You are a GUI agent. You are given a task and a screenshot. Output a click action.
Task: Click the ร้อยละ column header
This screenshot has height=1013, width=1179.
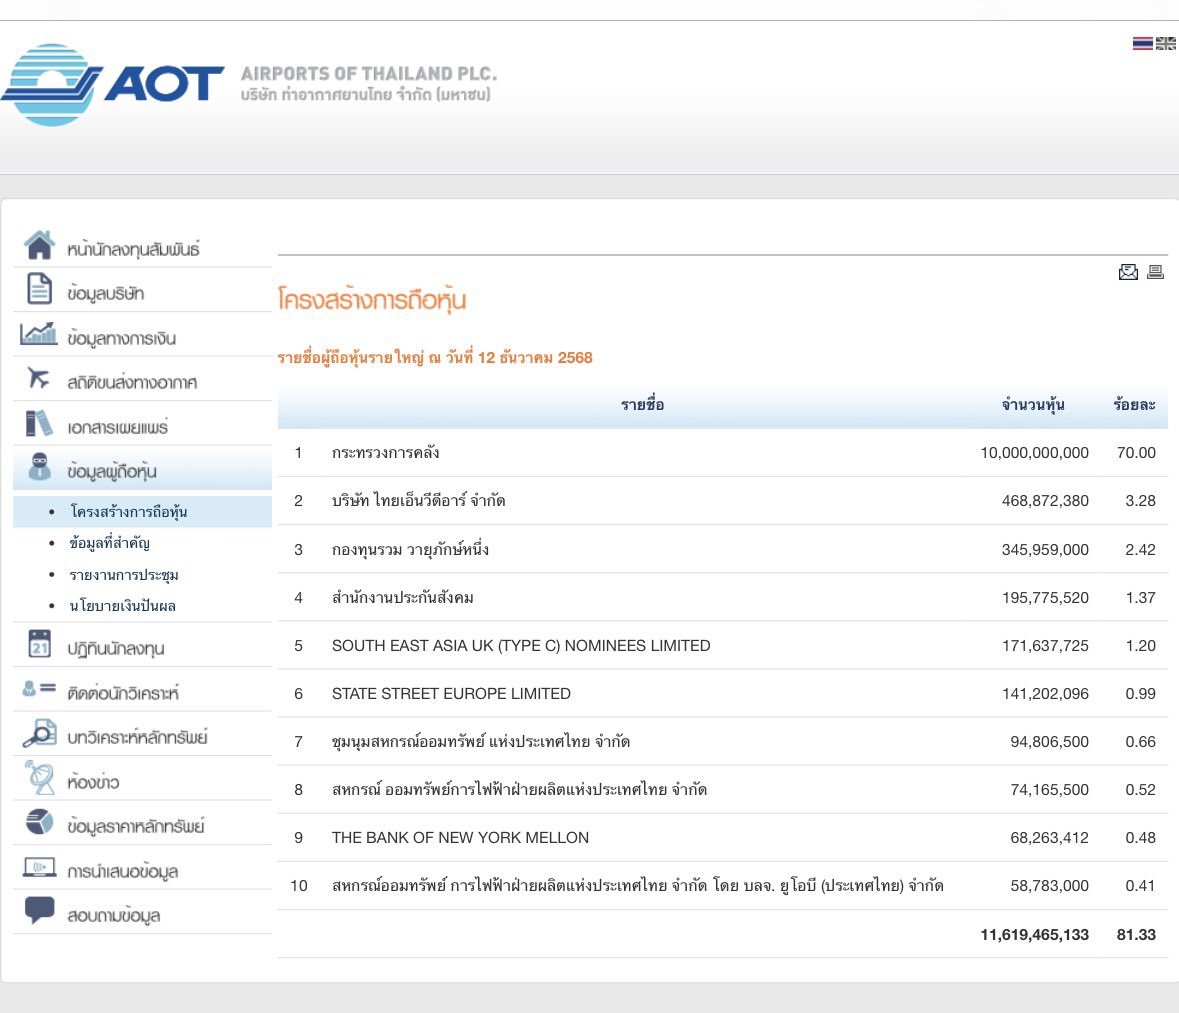pyautogui.click(x=1134, y=405)
